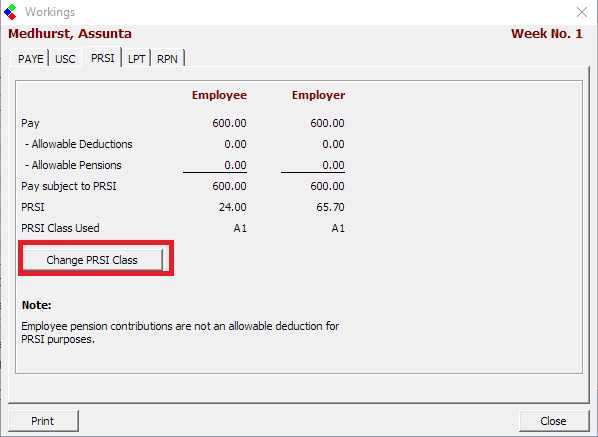Click the Allowable Pensions row label

pos(73,165)
